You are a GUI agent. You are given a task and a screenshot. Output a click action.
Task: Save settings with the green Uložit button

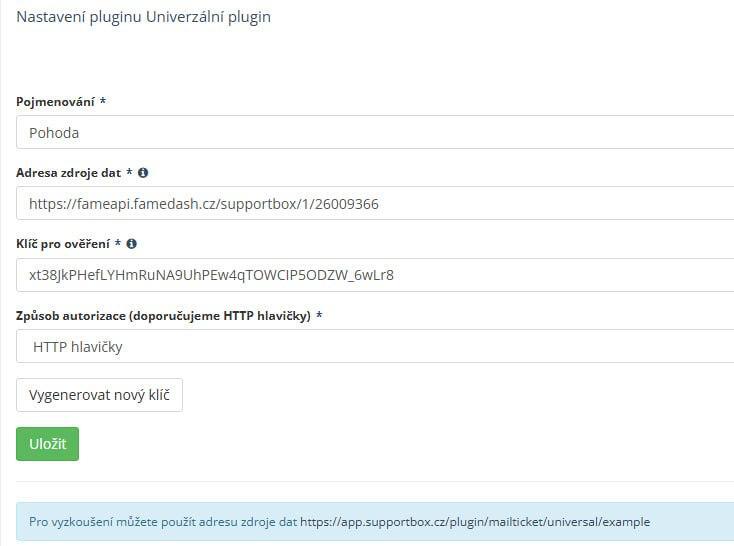pyautogui.click(x=47, y=444)
